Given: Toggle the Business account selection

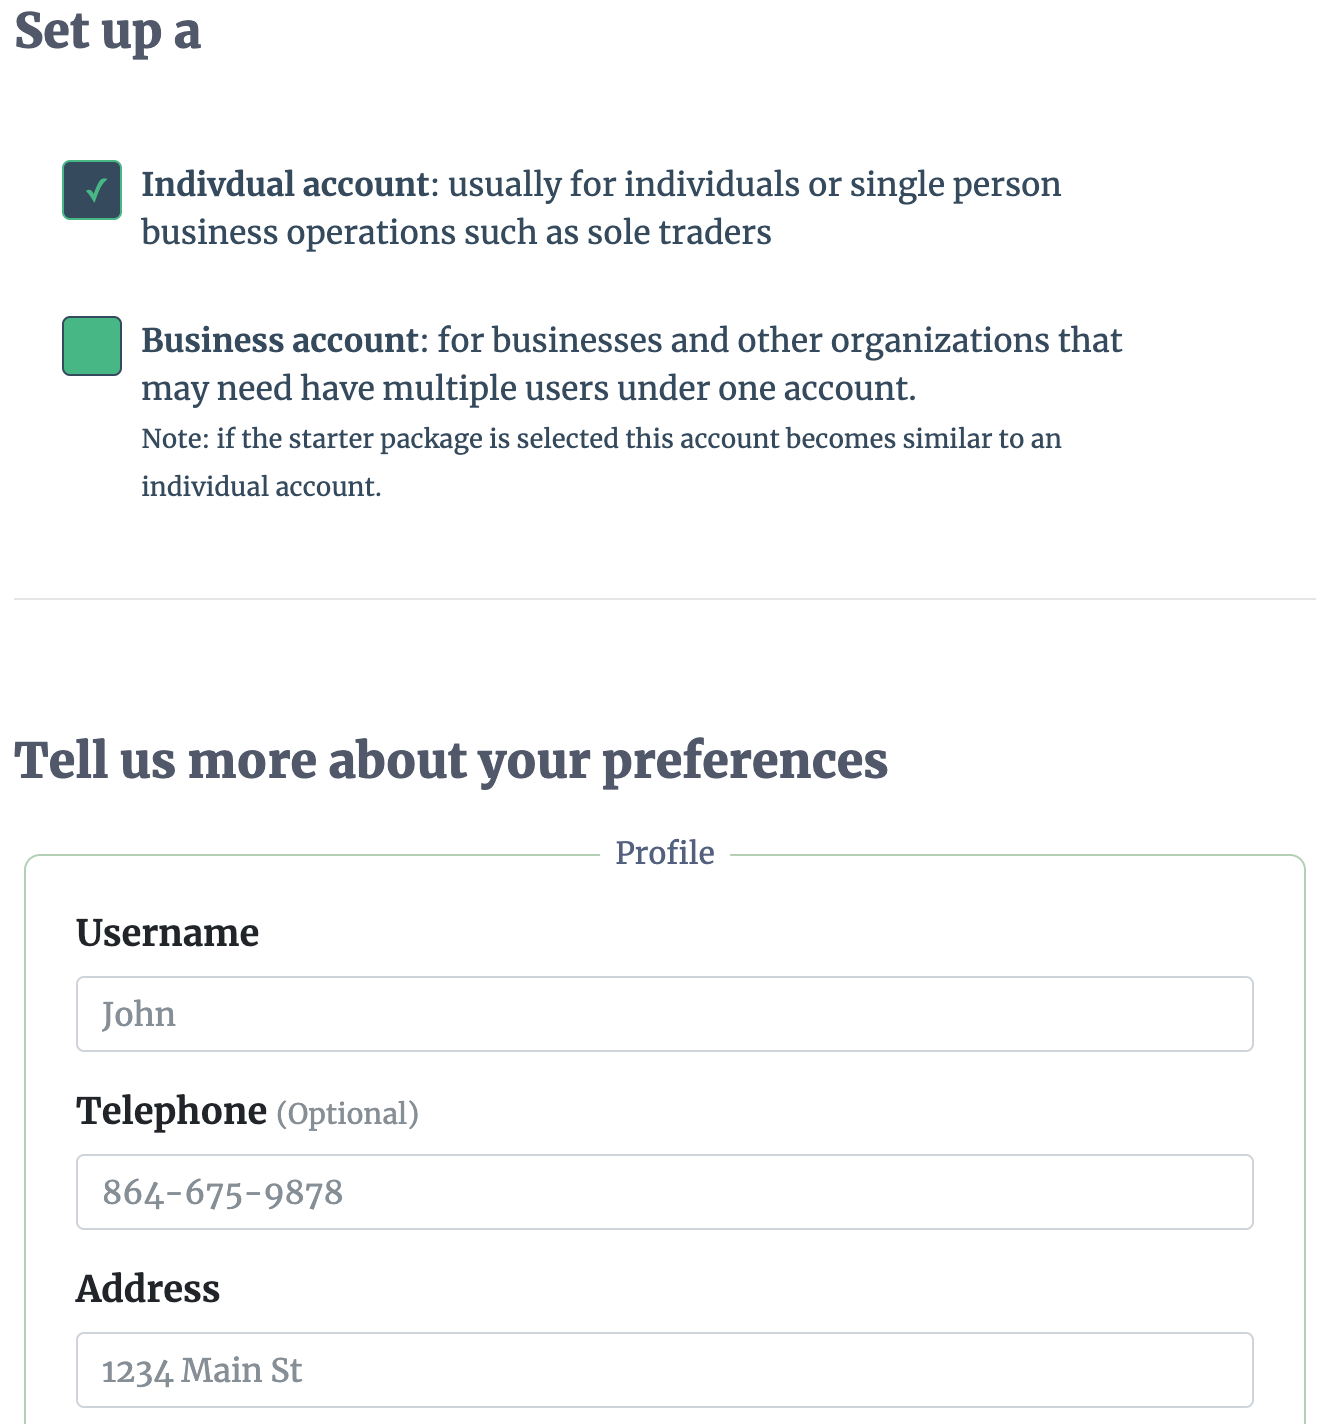Looking at the screenshot, I should 92,346.
